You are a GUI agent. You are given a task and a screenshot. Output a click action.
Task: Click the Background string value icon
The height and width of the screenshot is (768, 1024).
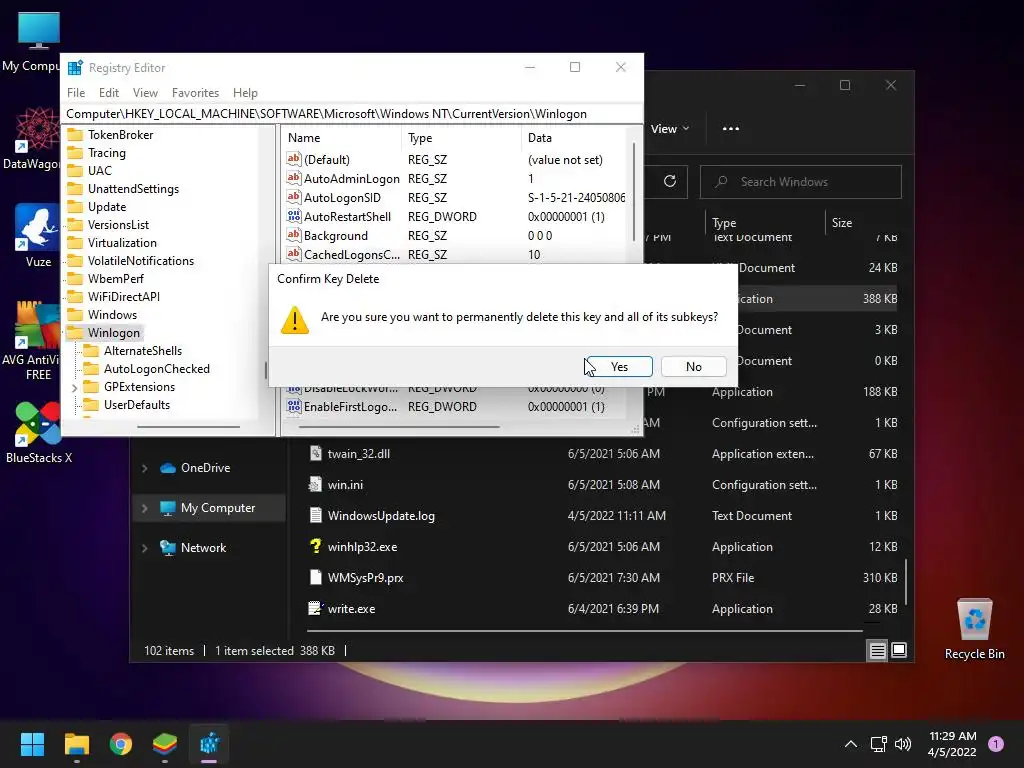(294, 235)
